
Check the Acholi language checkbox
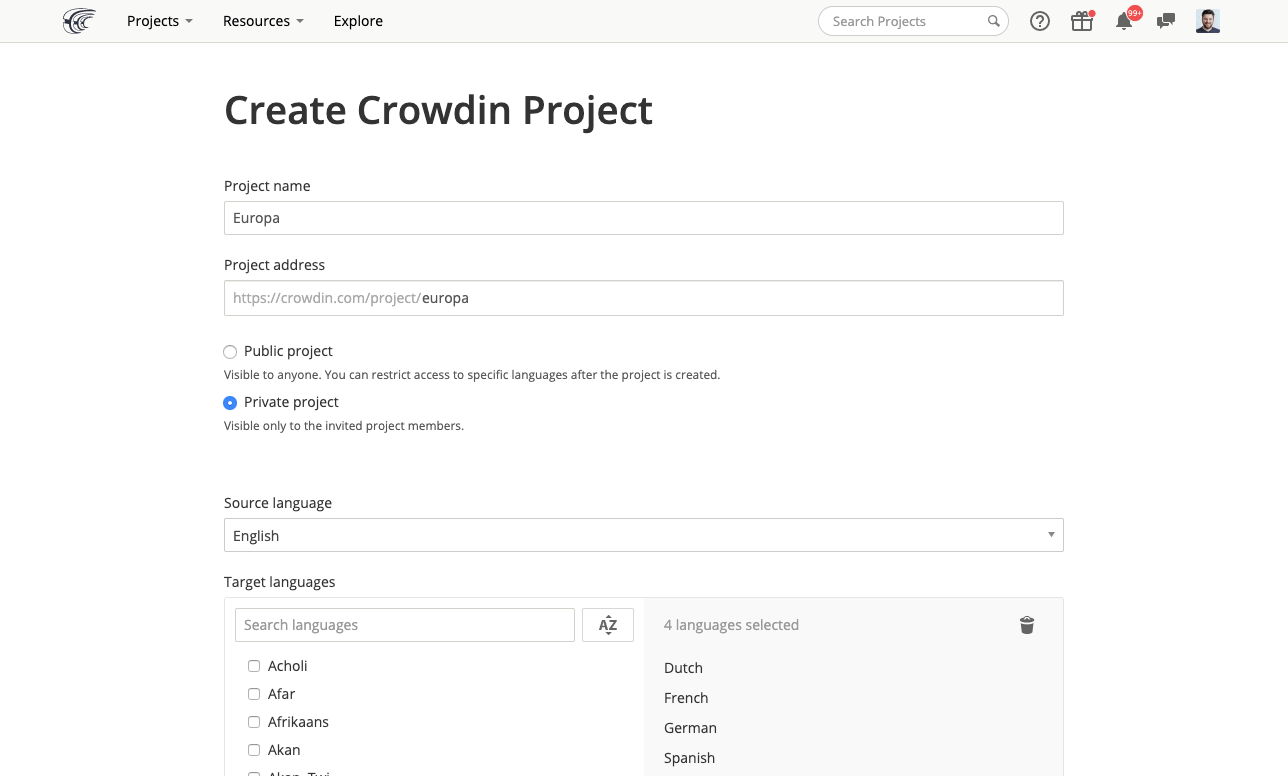(x=254, y=666)
